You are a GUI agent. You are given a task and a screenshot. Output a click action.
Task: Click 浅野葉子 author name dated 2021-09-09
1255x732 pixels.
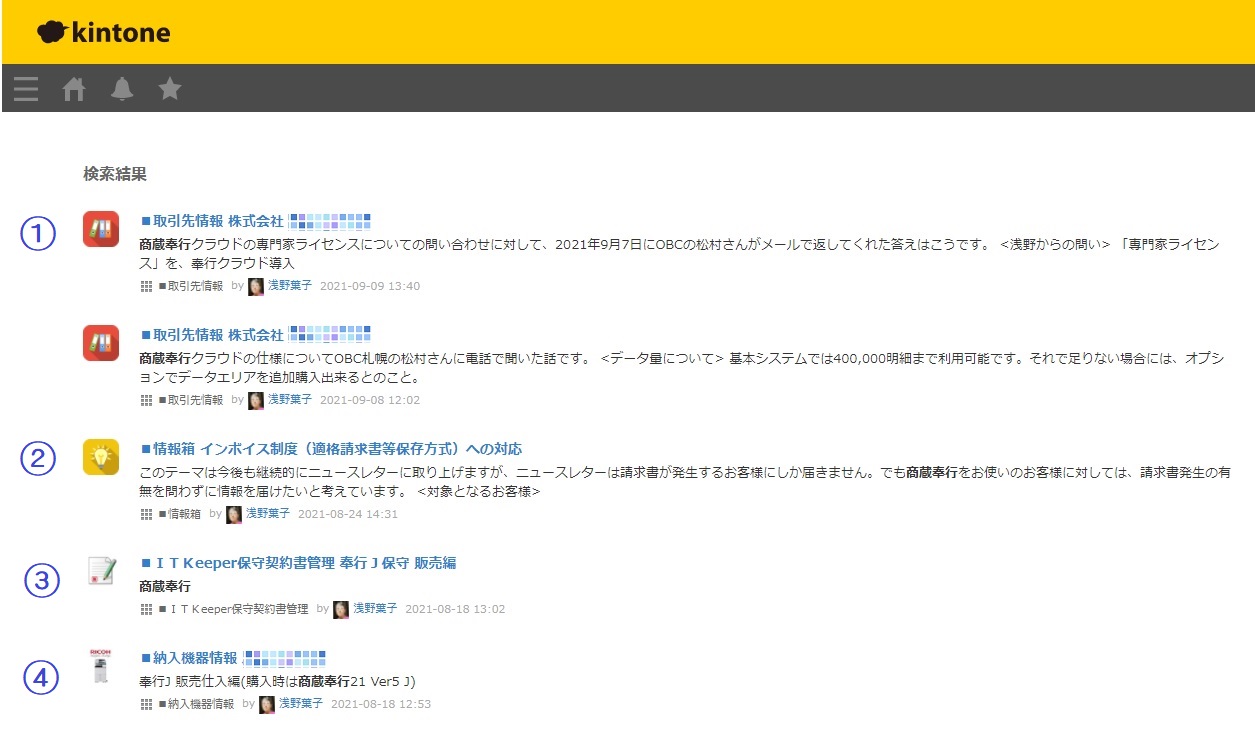pos(289,286)
